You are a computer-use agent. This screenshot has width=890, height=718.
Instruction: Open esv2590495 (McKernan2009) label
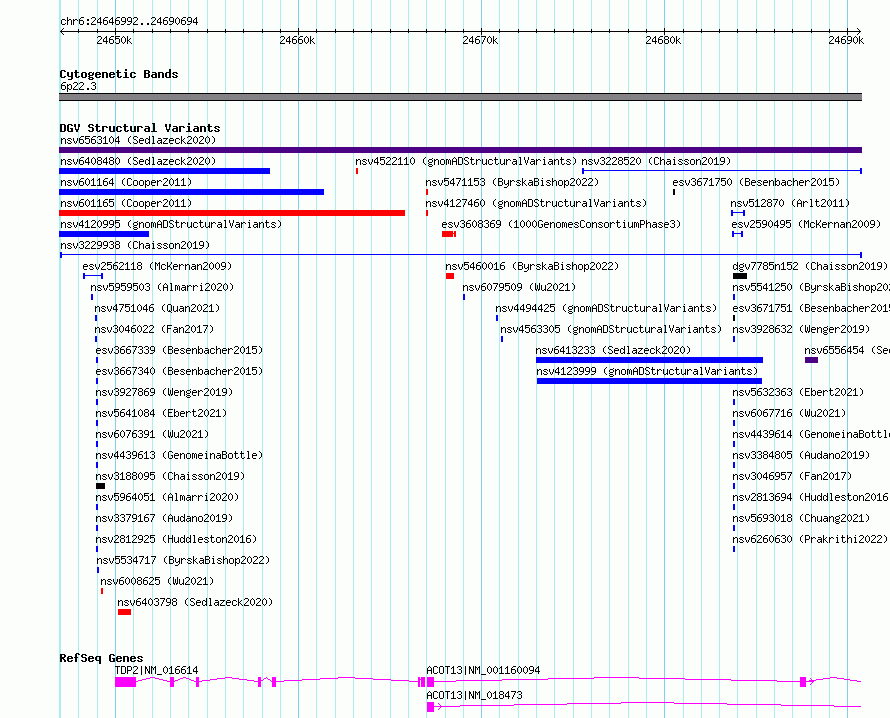[807, 224]
